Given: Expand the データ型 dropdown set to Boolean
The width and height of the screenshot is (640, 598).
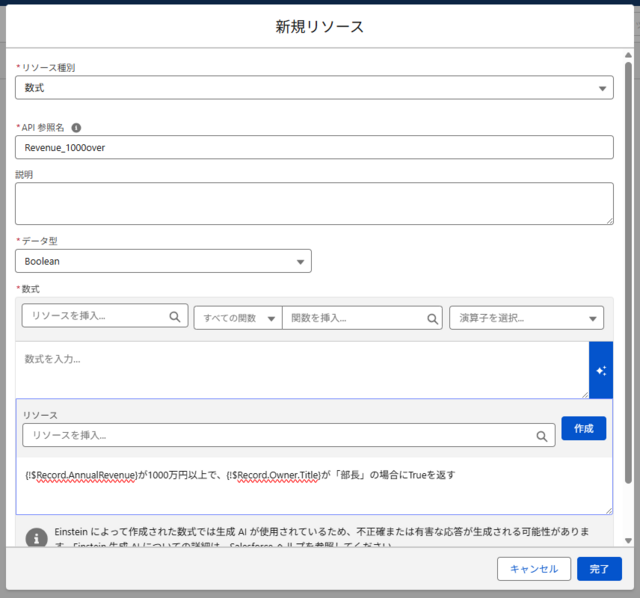Looking at the screenshot, I should 163,261.
